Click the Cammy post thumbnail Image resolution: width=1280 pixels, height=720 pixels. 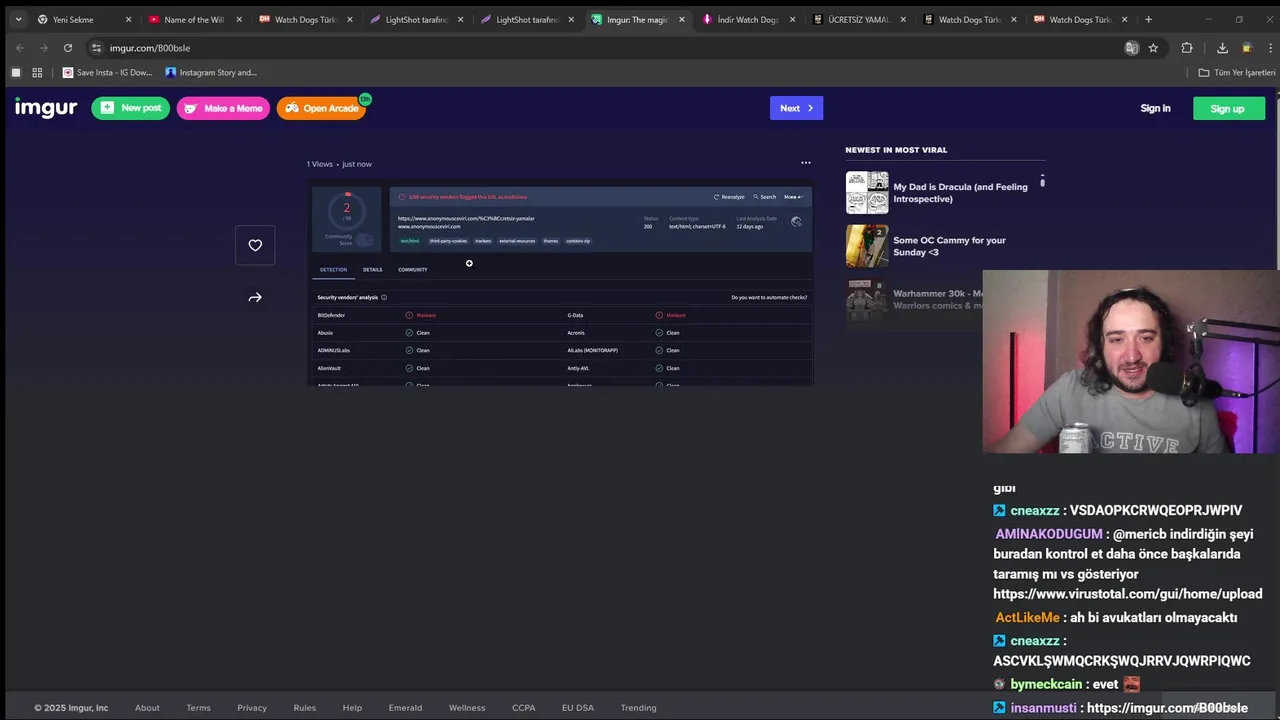(867, 246)
